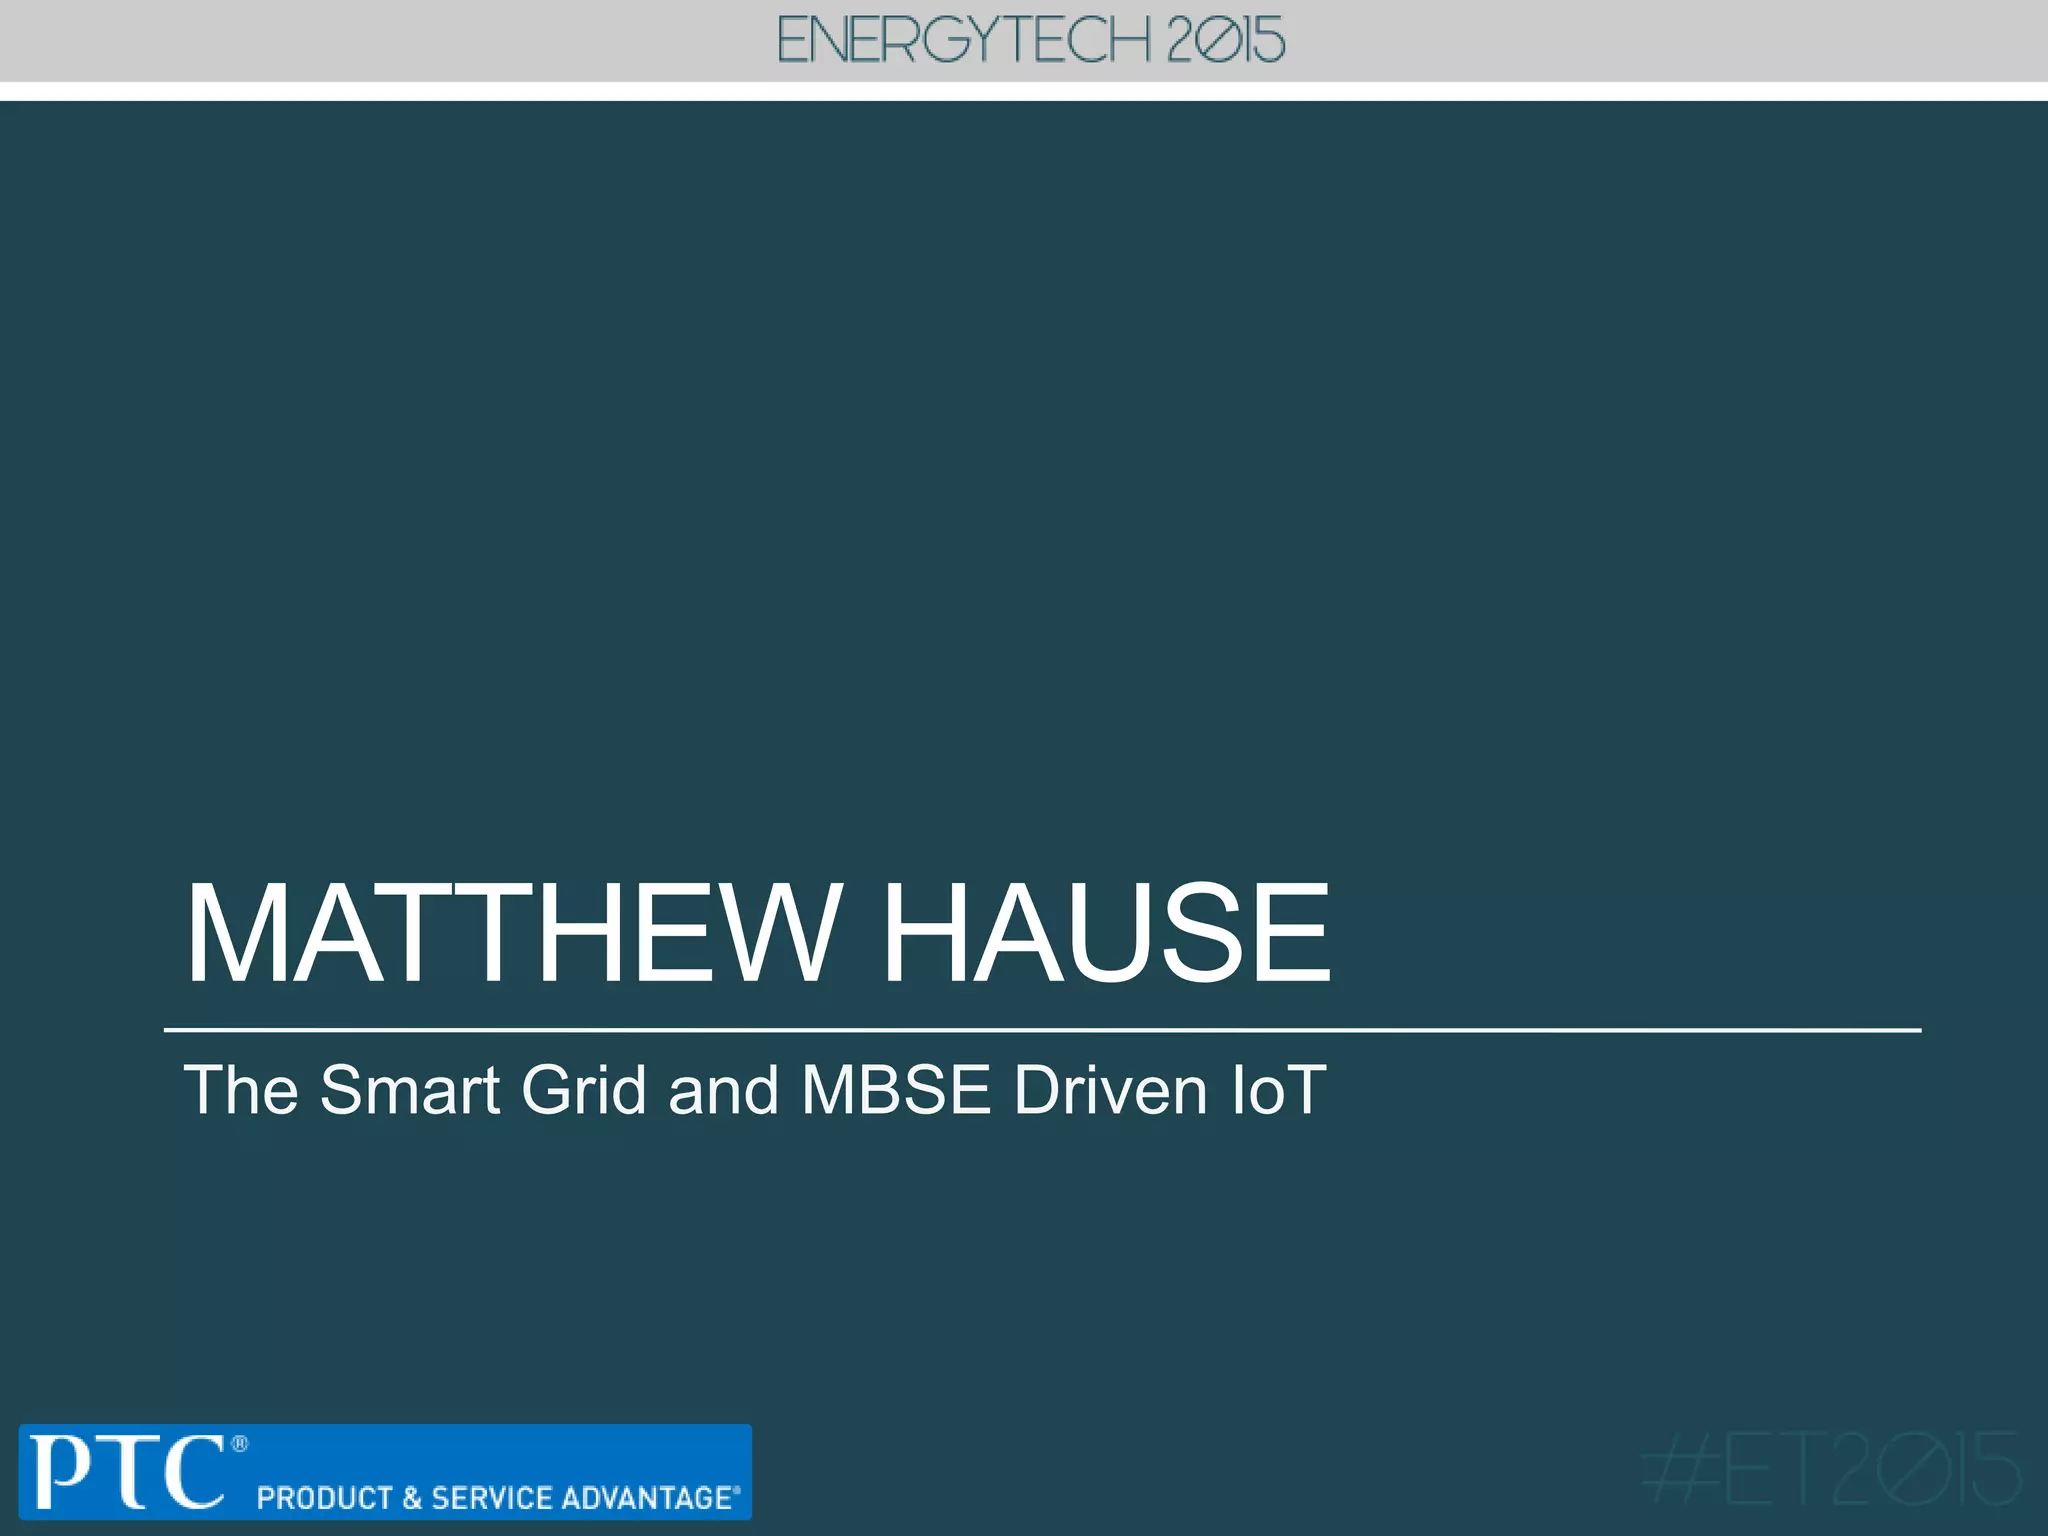Click the PRODUCT & SERVICE ADVANTAGE tagline
Image resolution: width=2048 pixels, height=1536 pixels.
click(x=498, y=1497)
